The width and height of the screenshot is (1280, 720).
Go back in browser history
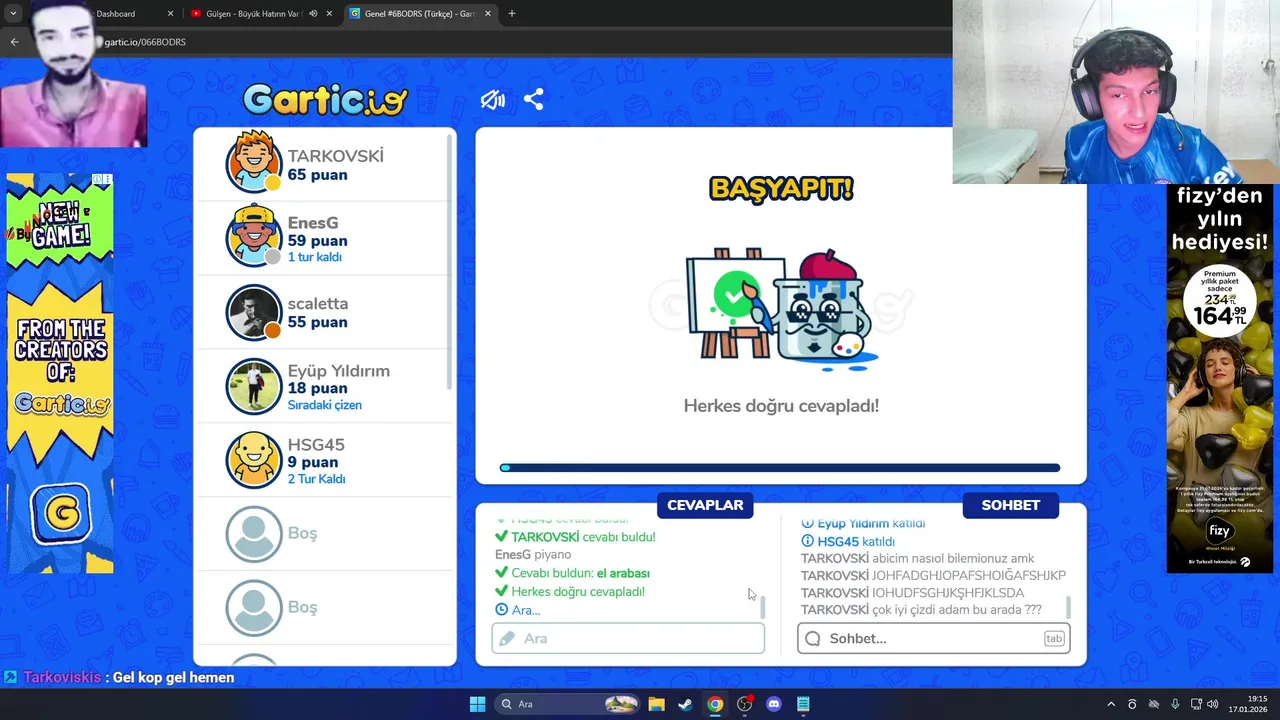[x=14, y=42]
